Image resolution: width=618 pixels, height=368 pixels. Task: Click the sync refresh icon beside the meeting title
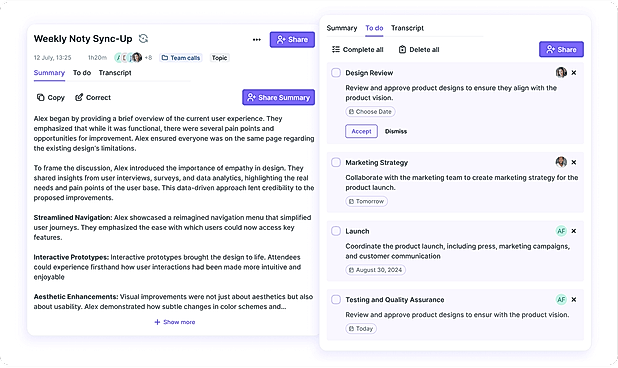[x=143, y=39]
